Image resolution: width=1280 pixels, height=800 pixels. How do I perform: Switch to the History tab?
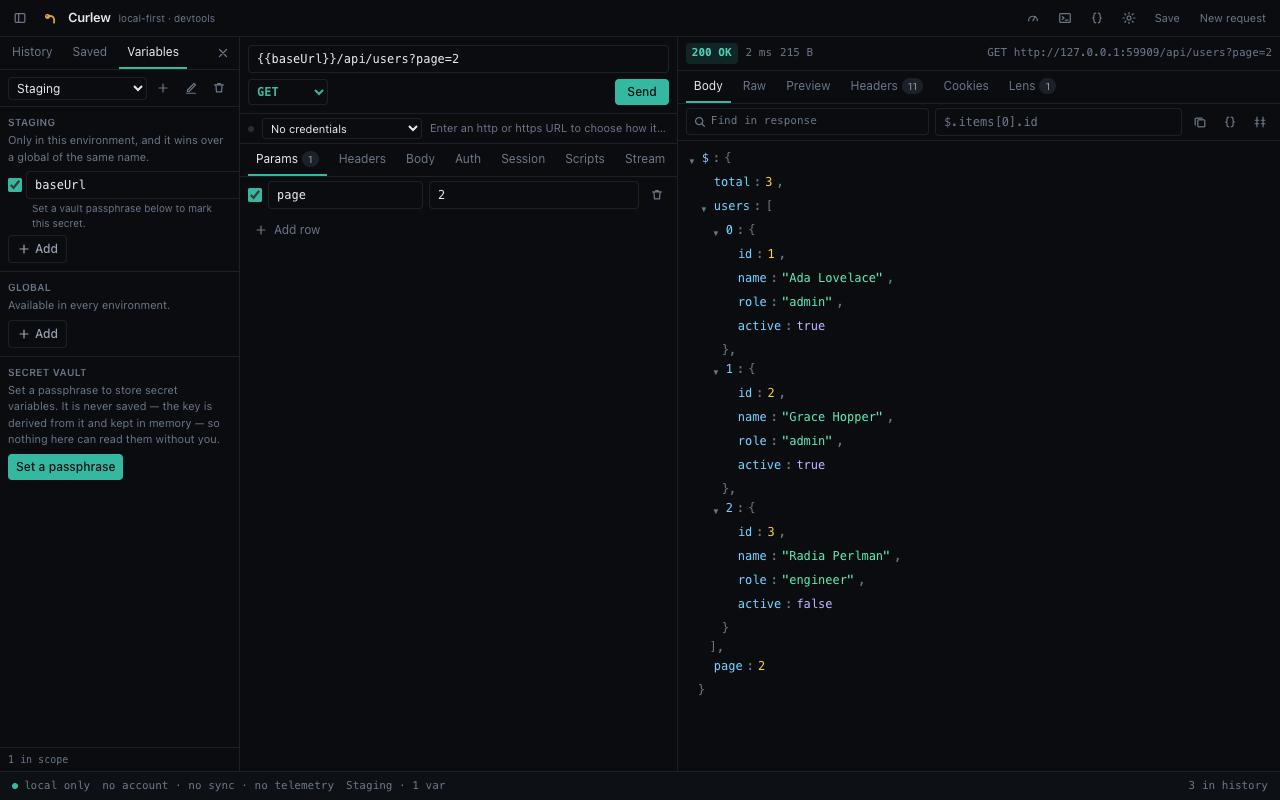point(32,52)
